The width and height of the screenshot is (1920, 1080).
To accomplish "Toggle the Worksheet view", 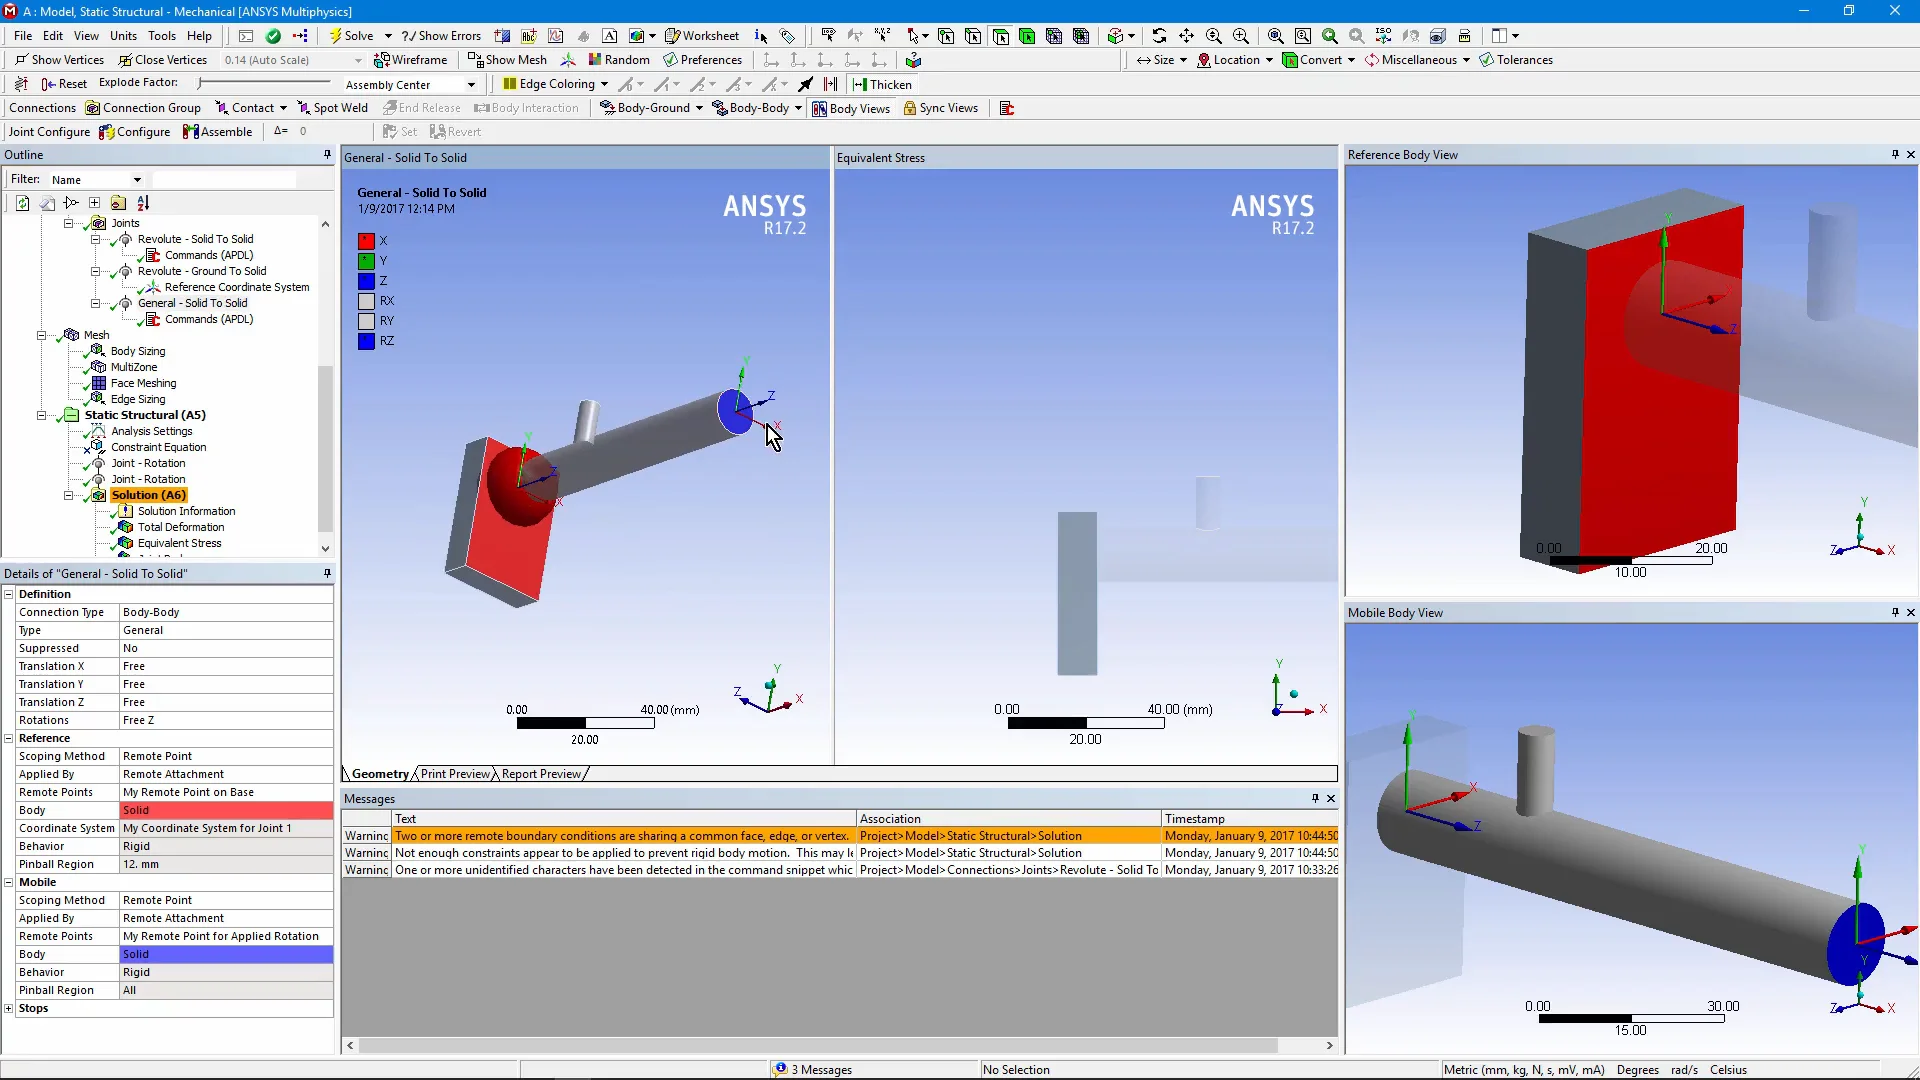I will click(702, 36).
